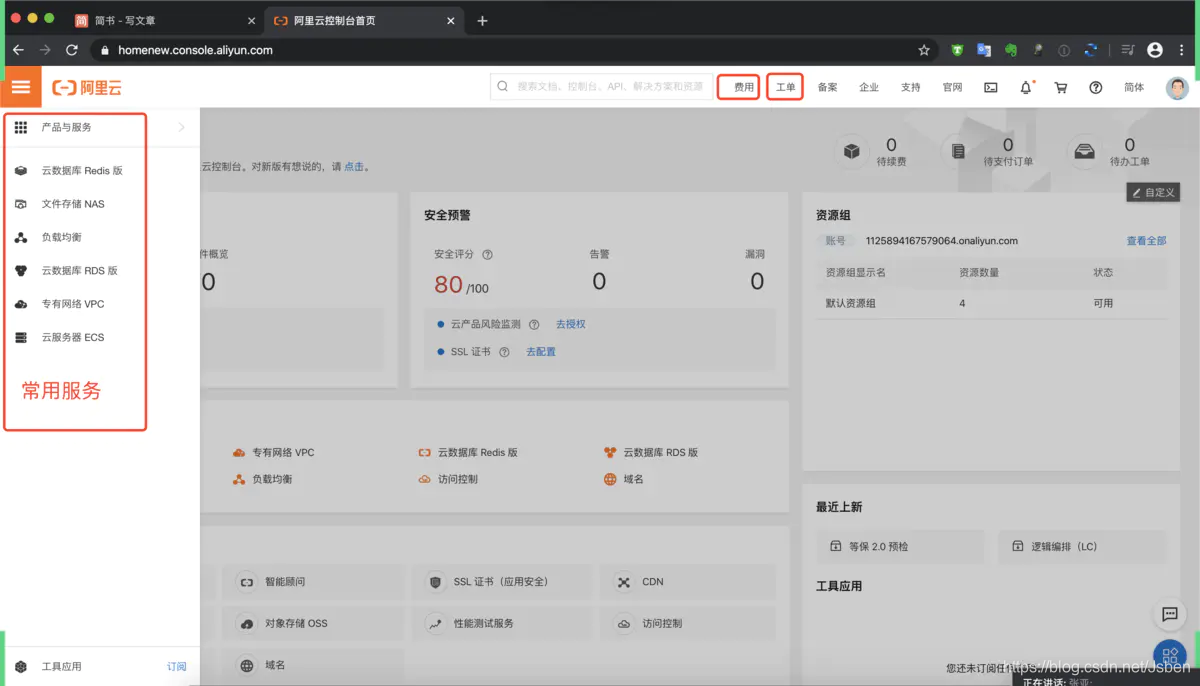Click the SSL 证书（应用安全）product card
The width and height of the screenshot is (1200, 686).
(x=503, y=582)
